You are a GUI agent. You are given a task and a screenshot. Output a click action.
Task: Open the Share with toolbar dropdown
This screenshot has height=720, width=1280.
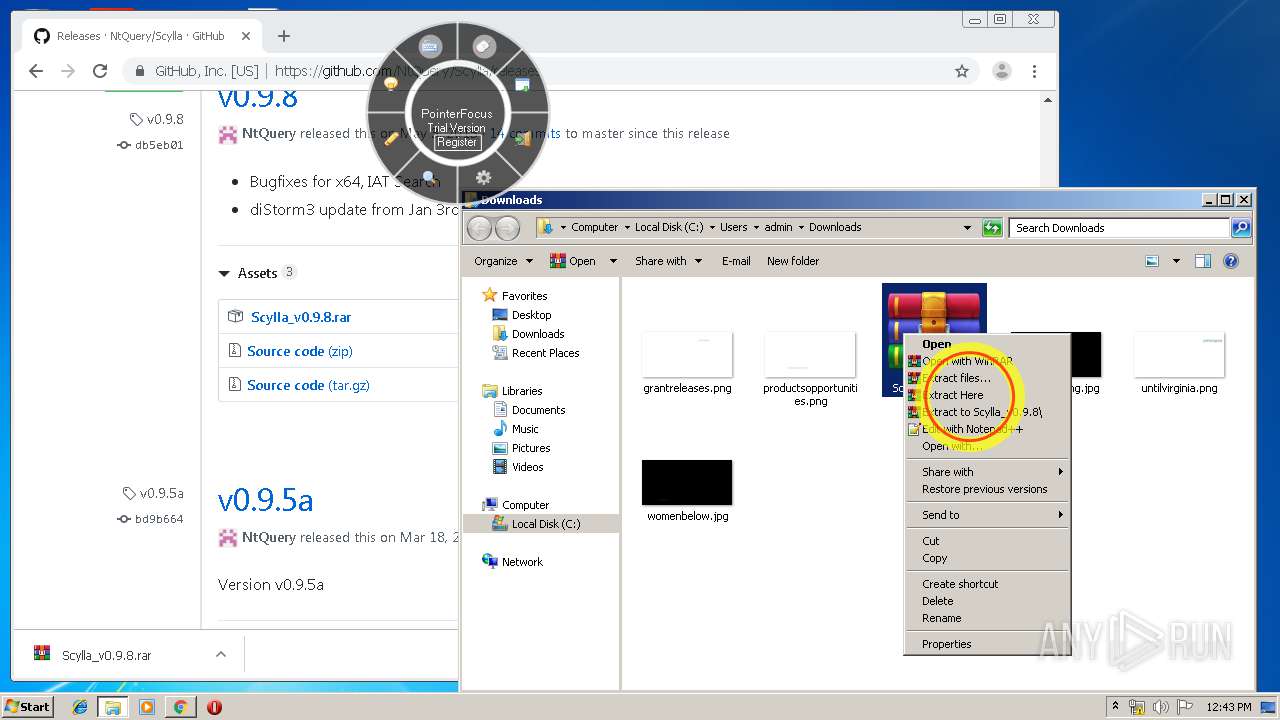(x=667, y=261)
